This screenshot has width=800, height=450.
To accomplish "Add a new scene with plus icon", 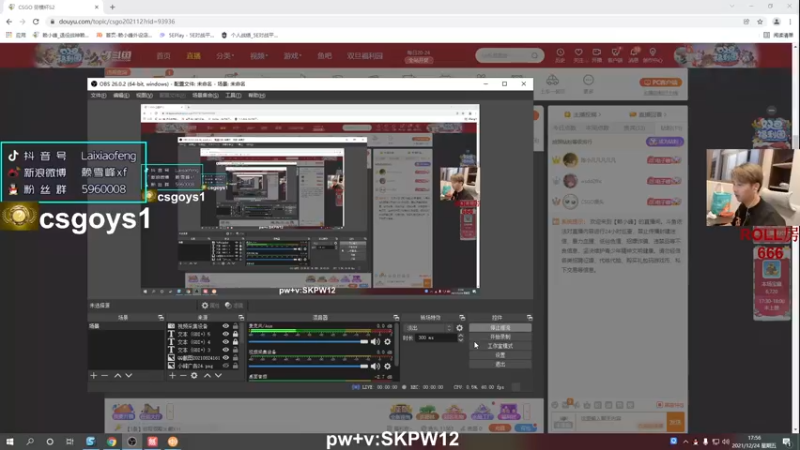I will click(93, 376).
